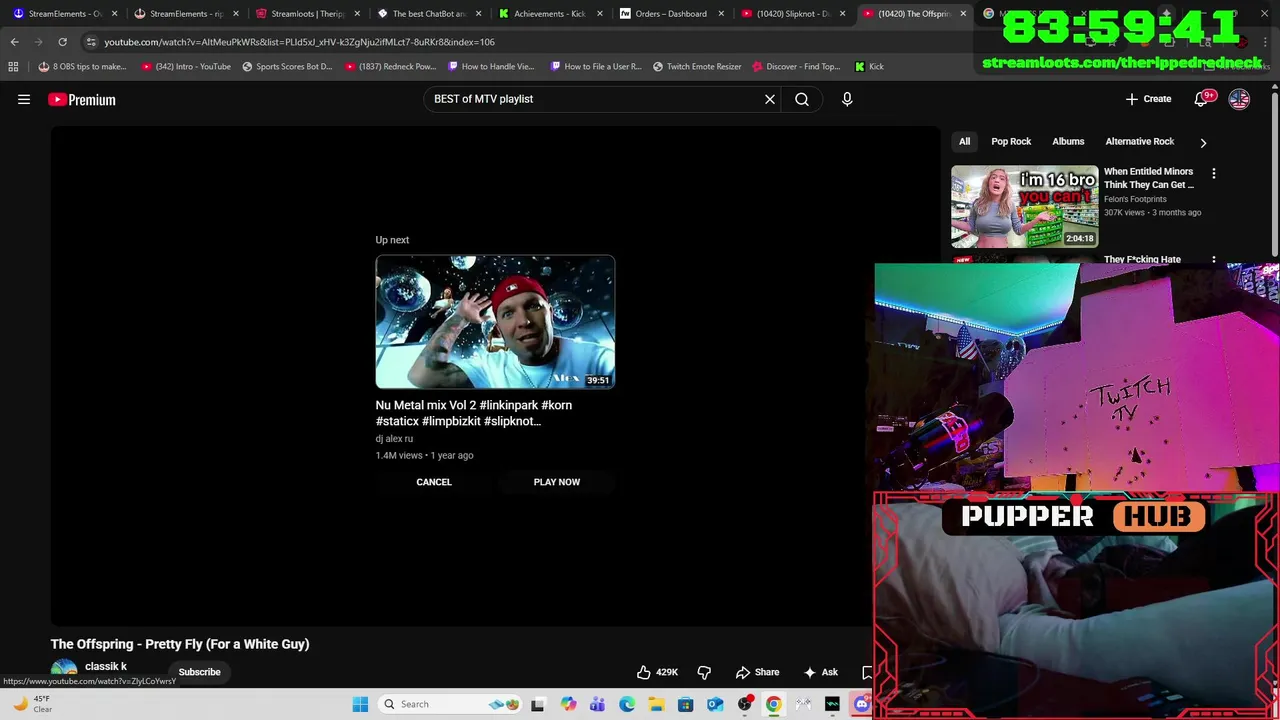
Task: Switch to Slipknot YouTube tab
Action: click(x=791, y=14)
